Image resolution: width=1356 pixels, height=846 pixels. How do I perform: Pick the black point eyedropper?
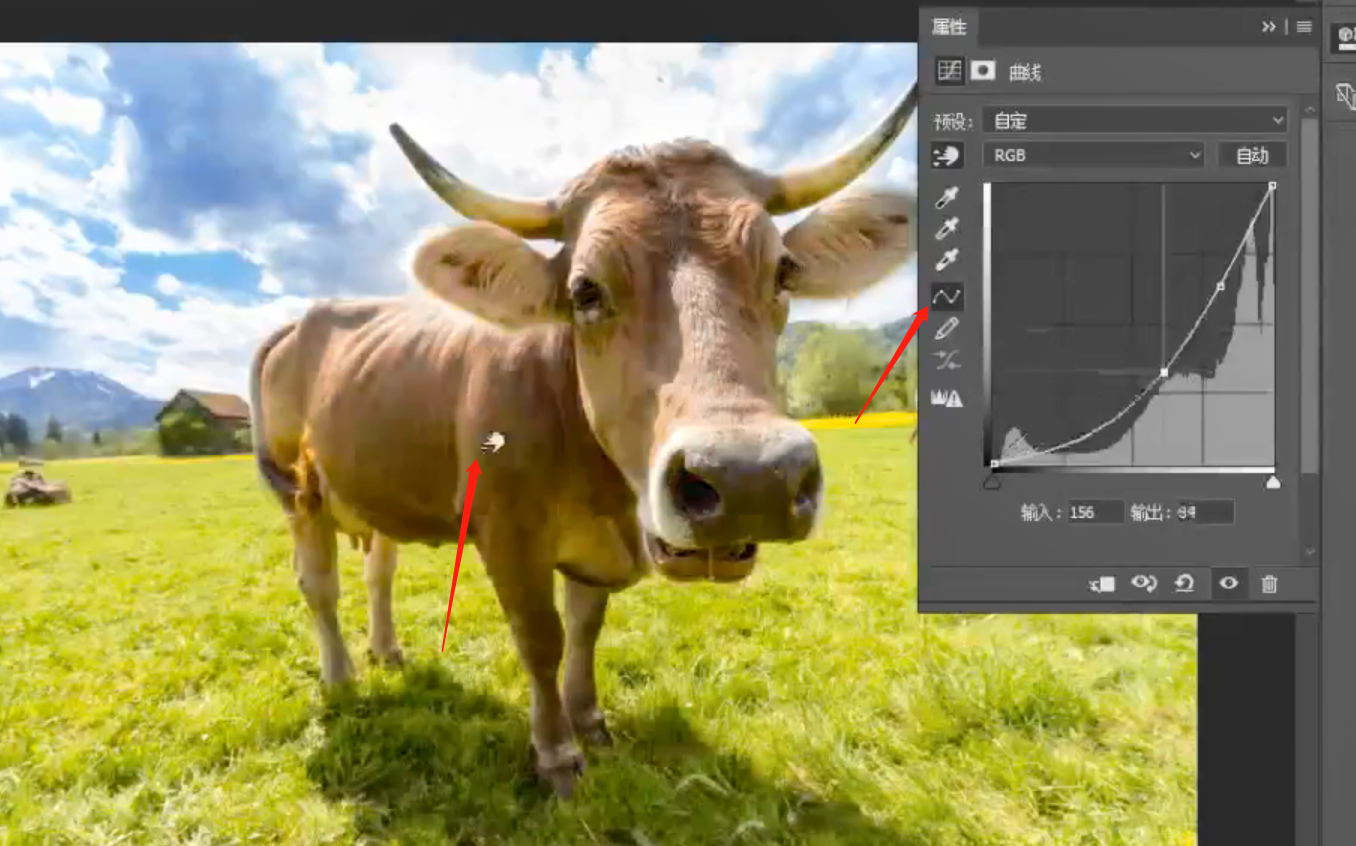(x=946, y=198)
